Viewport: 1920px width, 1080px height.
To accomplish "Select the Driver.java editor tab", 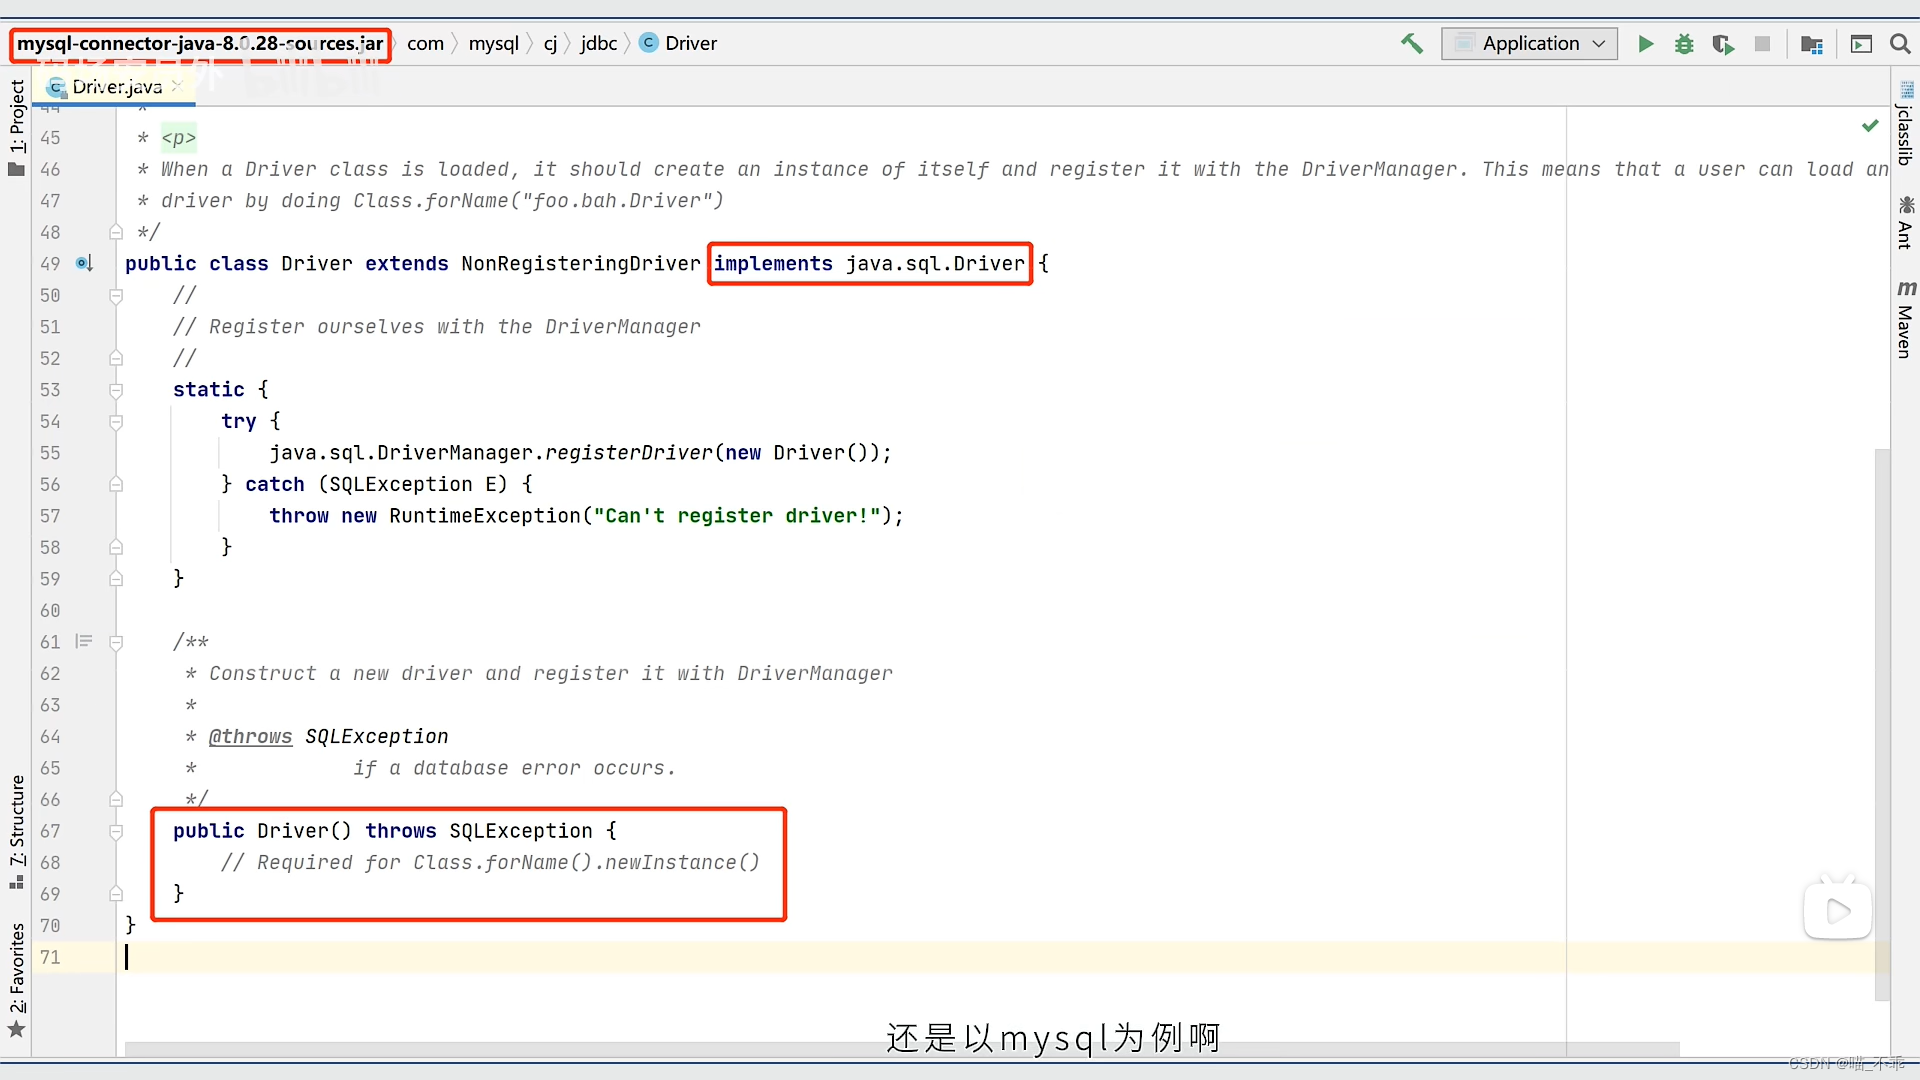I will pos(114,87).
